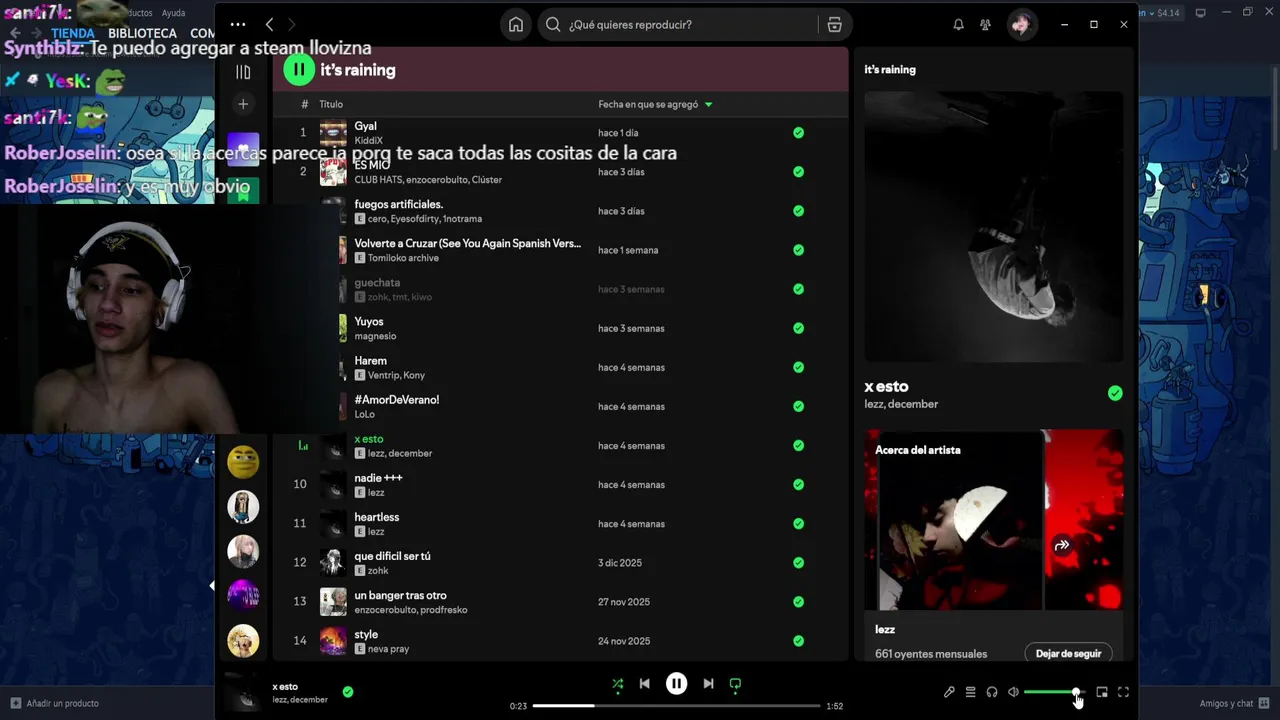The image size is (1280, 720).
Task: Sort by the Título column header
Action: (x=331, y=104)
